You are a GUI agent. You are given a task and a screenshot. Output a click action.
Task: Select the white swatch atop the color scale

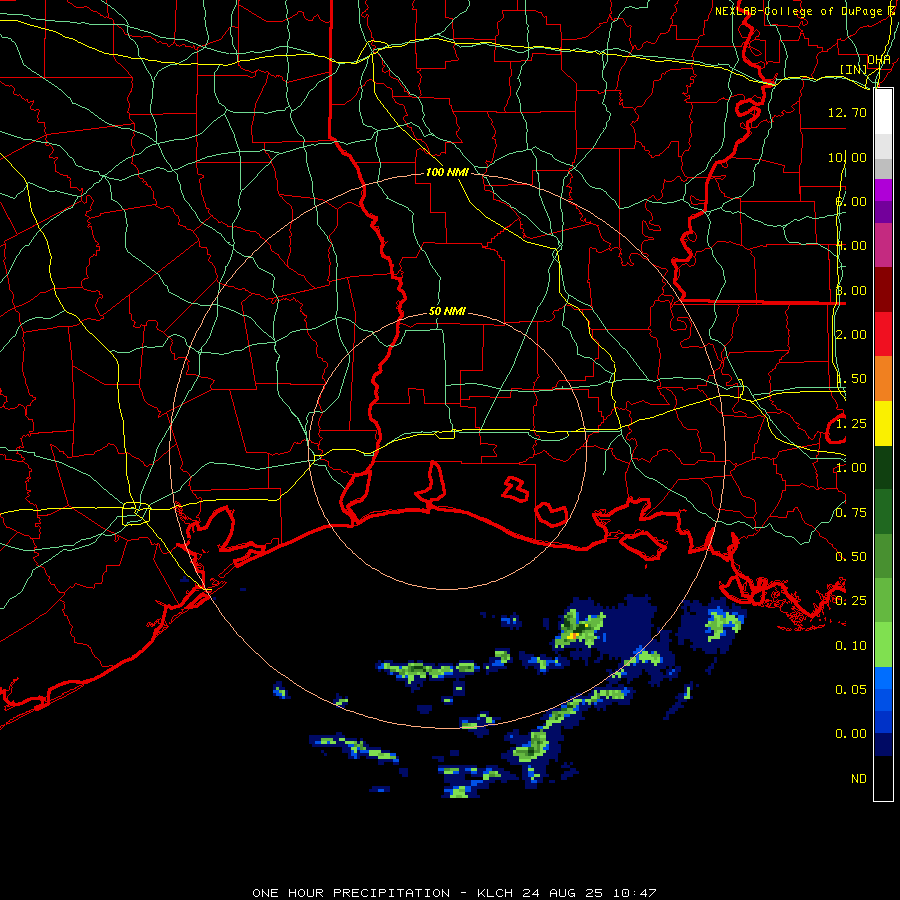pos(883,112)
